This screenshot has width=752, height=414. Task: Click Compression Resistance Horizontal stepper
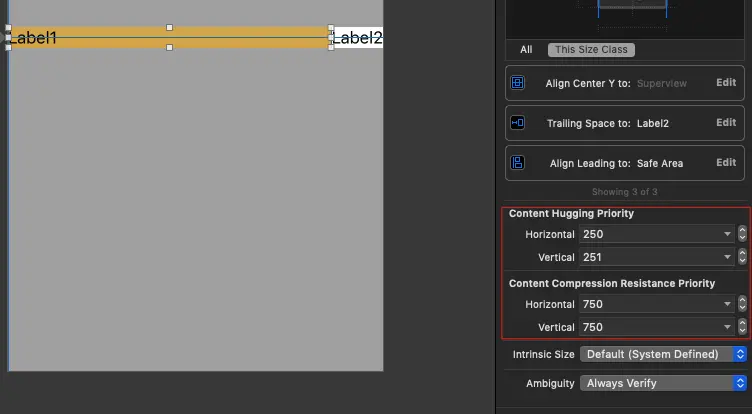pos(742,304)
